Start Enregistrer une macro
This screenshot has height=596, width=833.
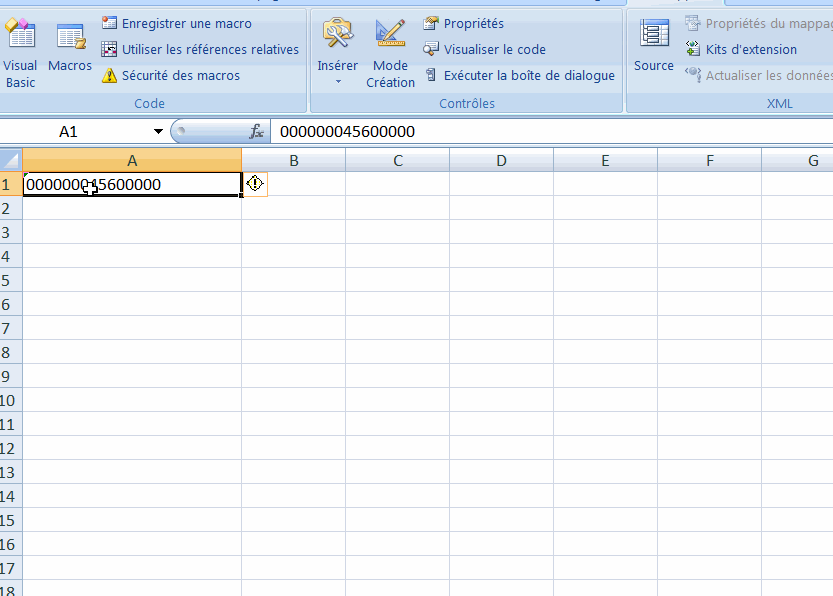coord(186,23)
